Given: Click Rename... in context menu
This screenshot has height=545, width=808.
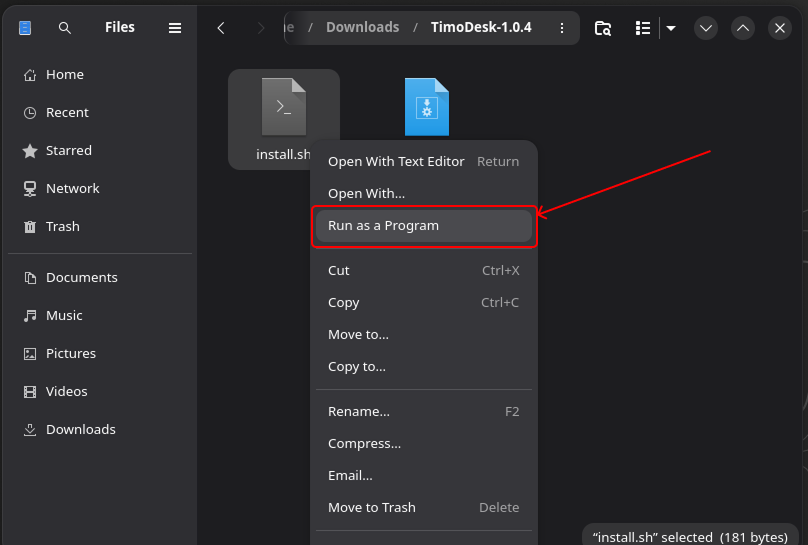Looking at the screenshot, I should coord(359,411).
